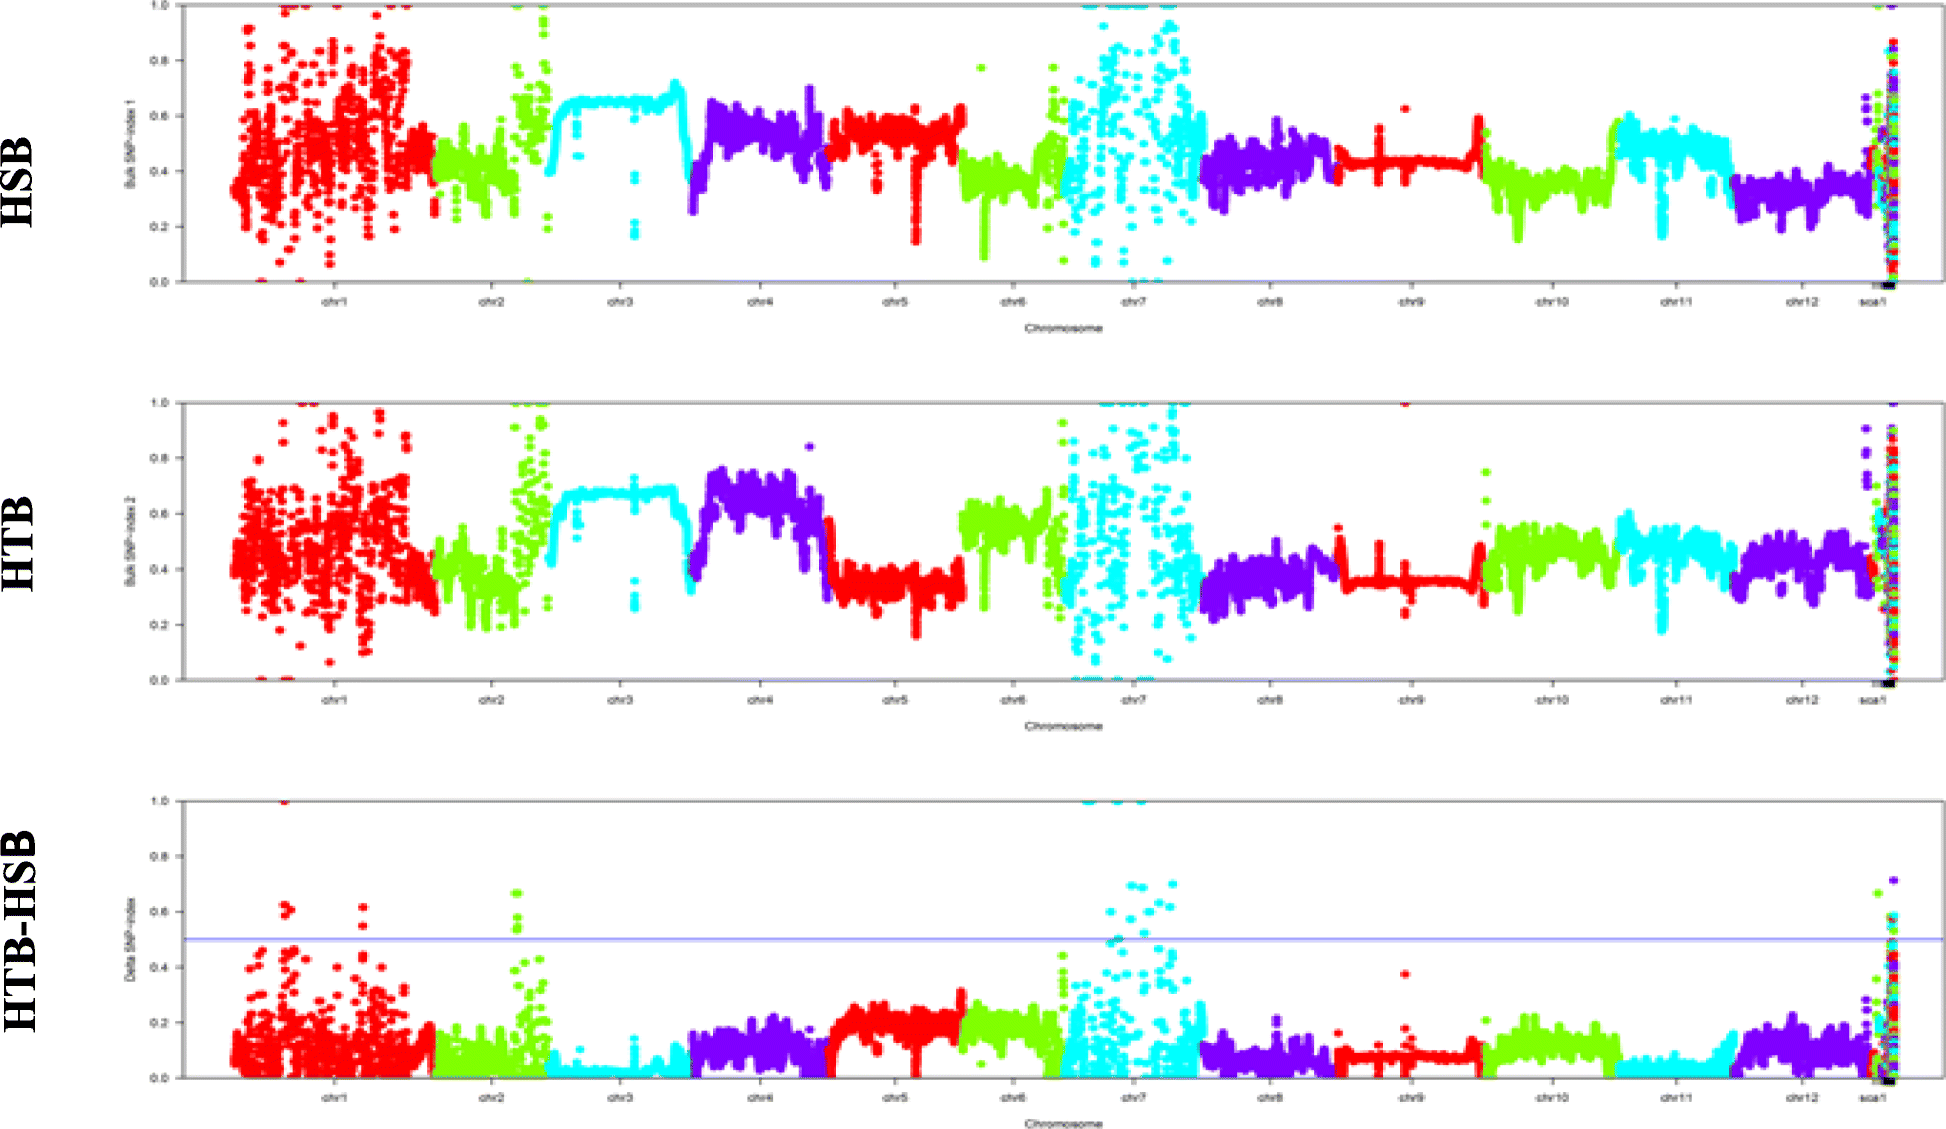1946x1129 pixels.
Task: Select the 'Bulk SNP-index 1' y-axis title
Action: [129, 143]
